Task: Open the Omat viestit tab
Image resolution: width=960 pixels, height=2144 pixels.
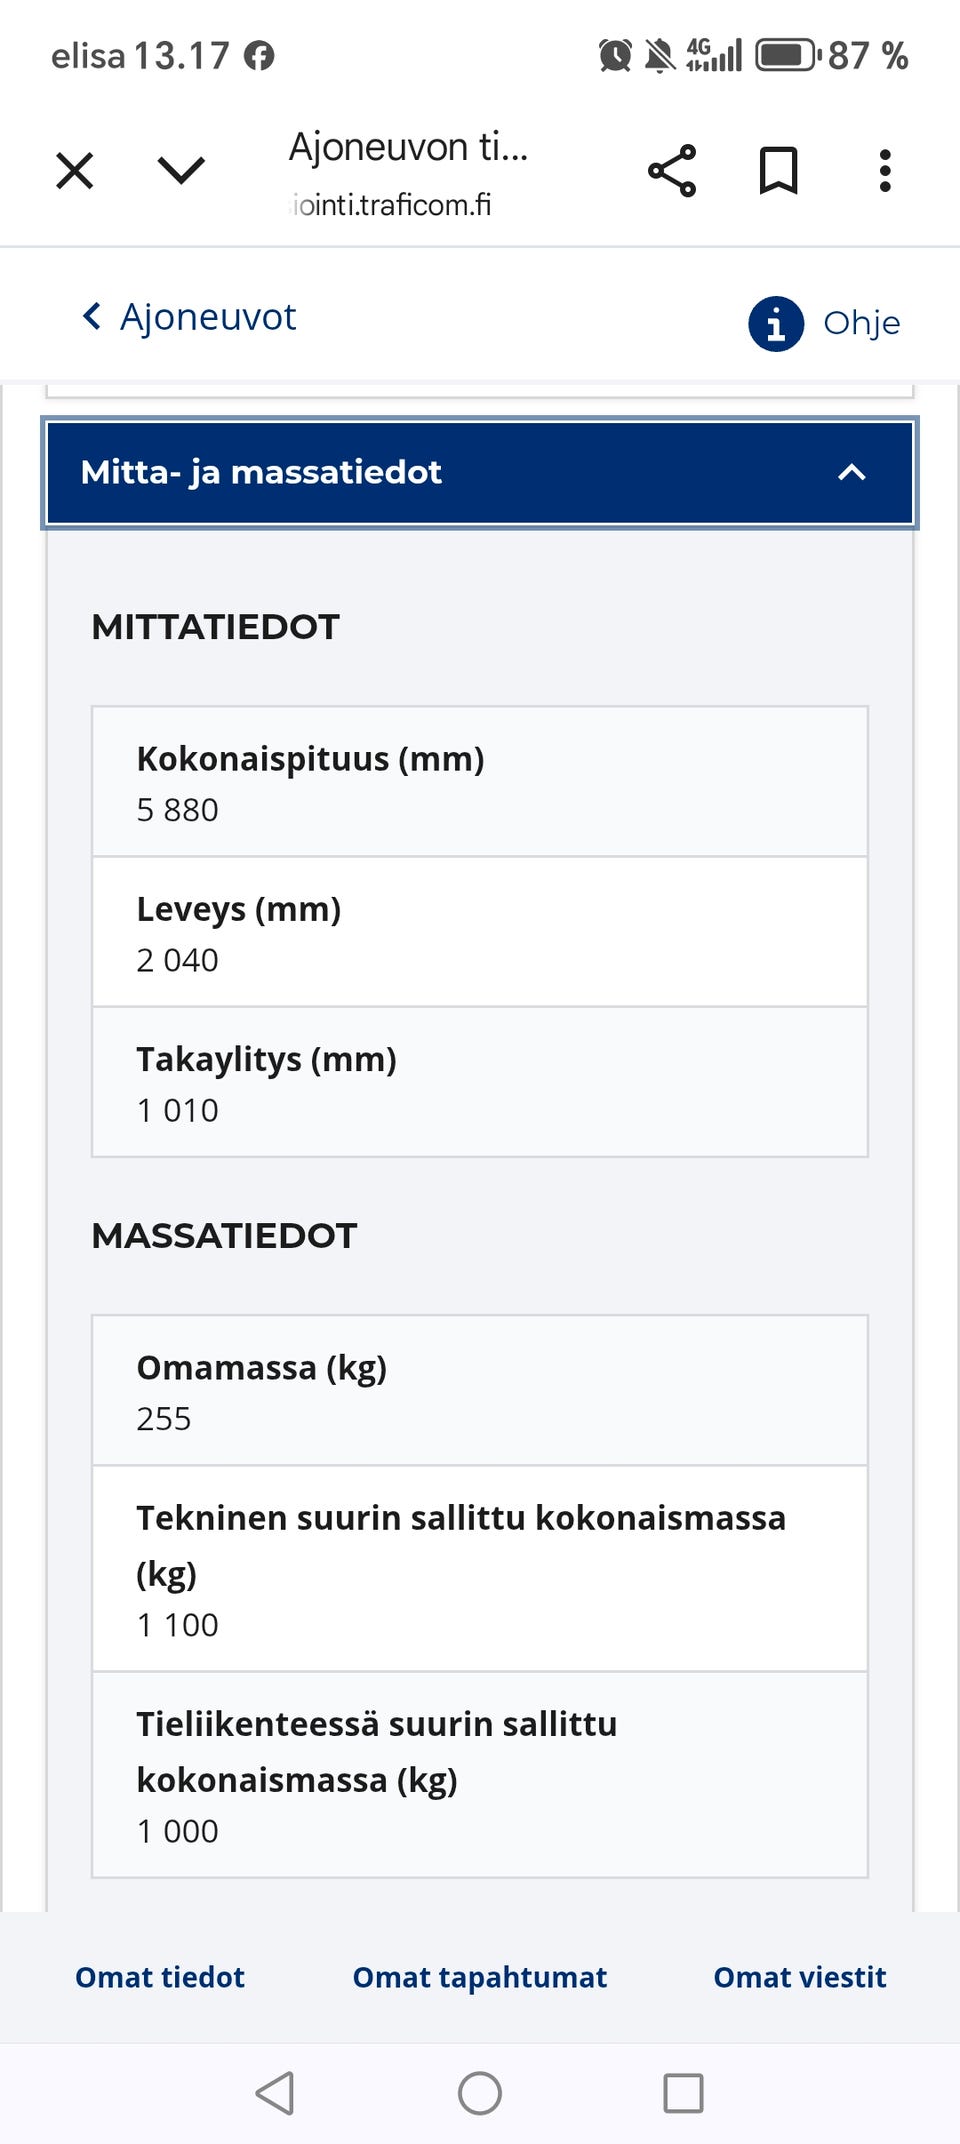Action: 800,1977
